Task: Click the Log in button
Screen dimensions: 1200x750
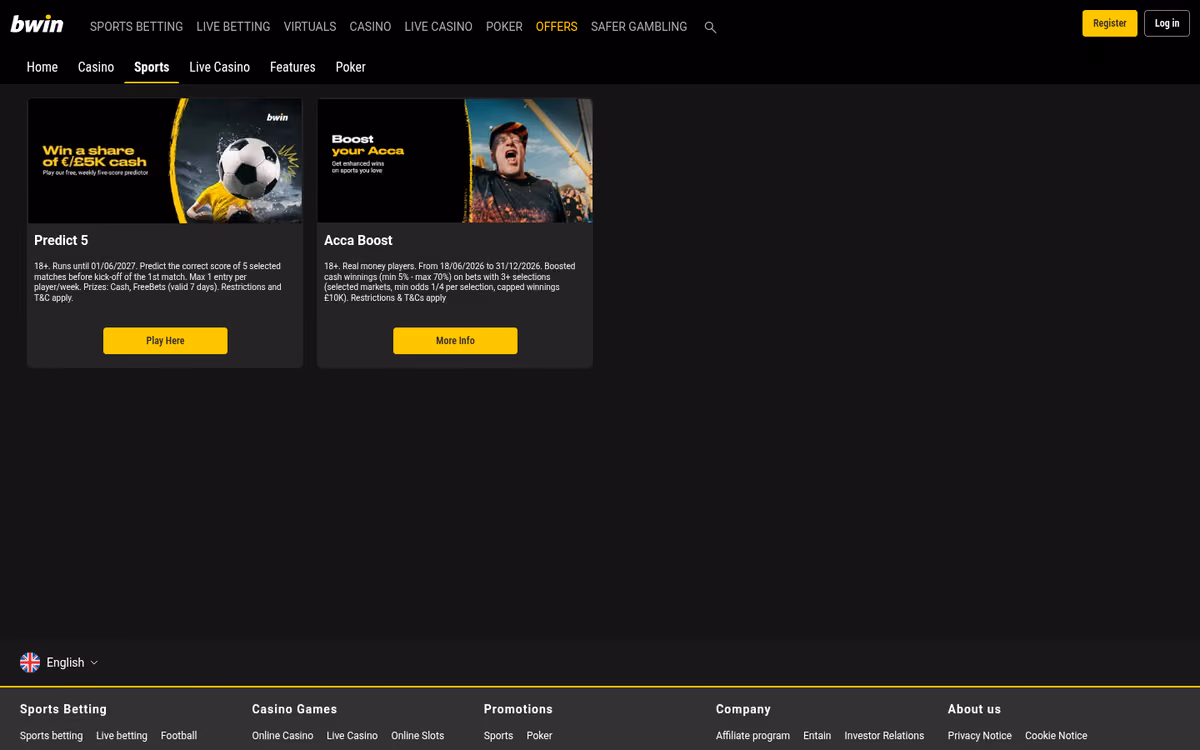Action: (1167, 23)
